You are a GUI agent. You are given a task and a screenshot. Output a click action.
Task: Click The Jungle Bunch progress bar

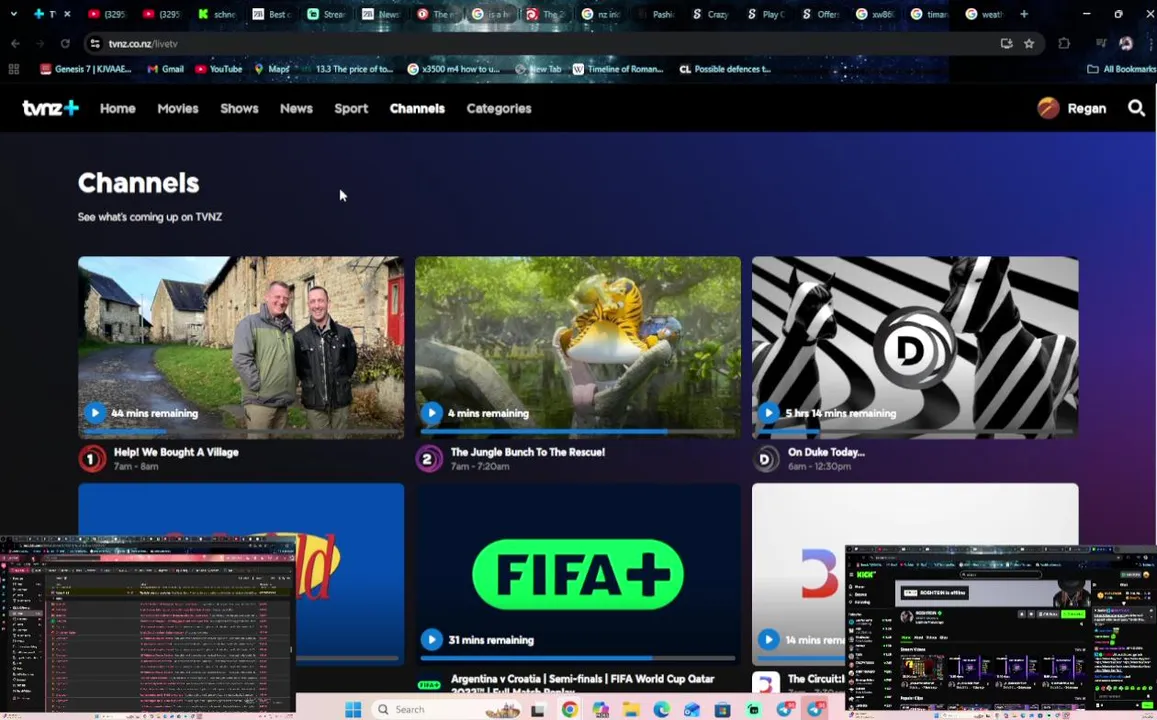pos(578,431)
